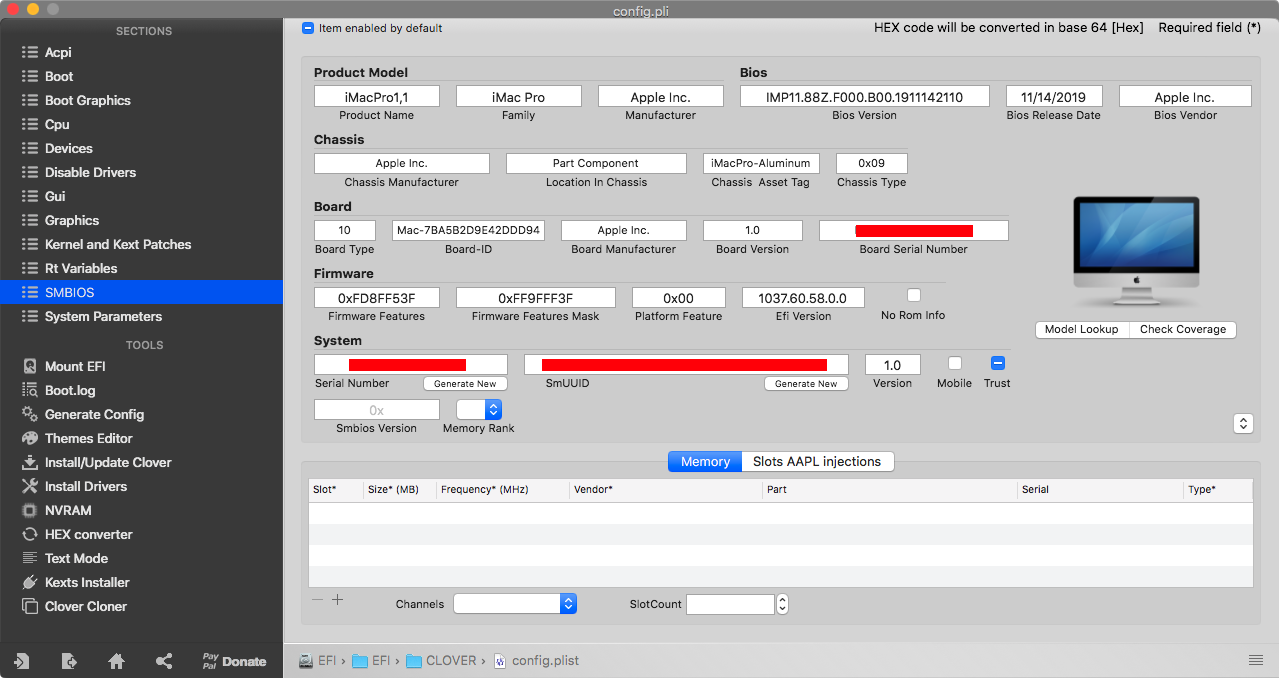This screenshot has height=678, width=1279.
Task: Click the config.plist file in path bar
Action: pos(537,661)
